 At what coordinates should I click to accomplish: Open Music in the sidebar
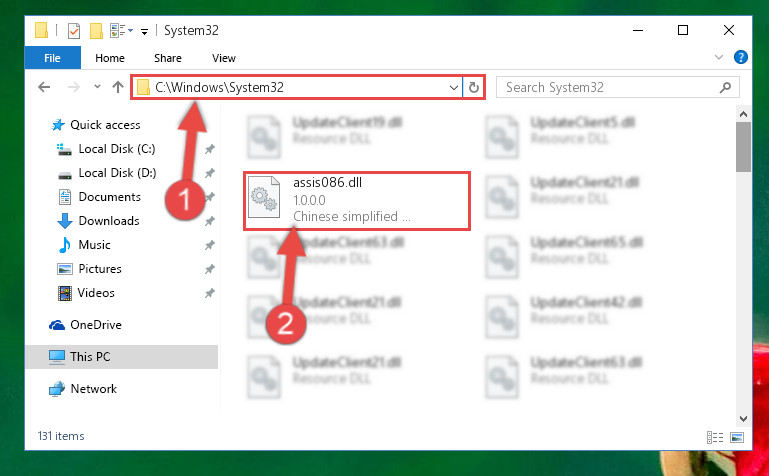(94, 245)
